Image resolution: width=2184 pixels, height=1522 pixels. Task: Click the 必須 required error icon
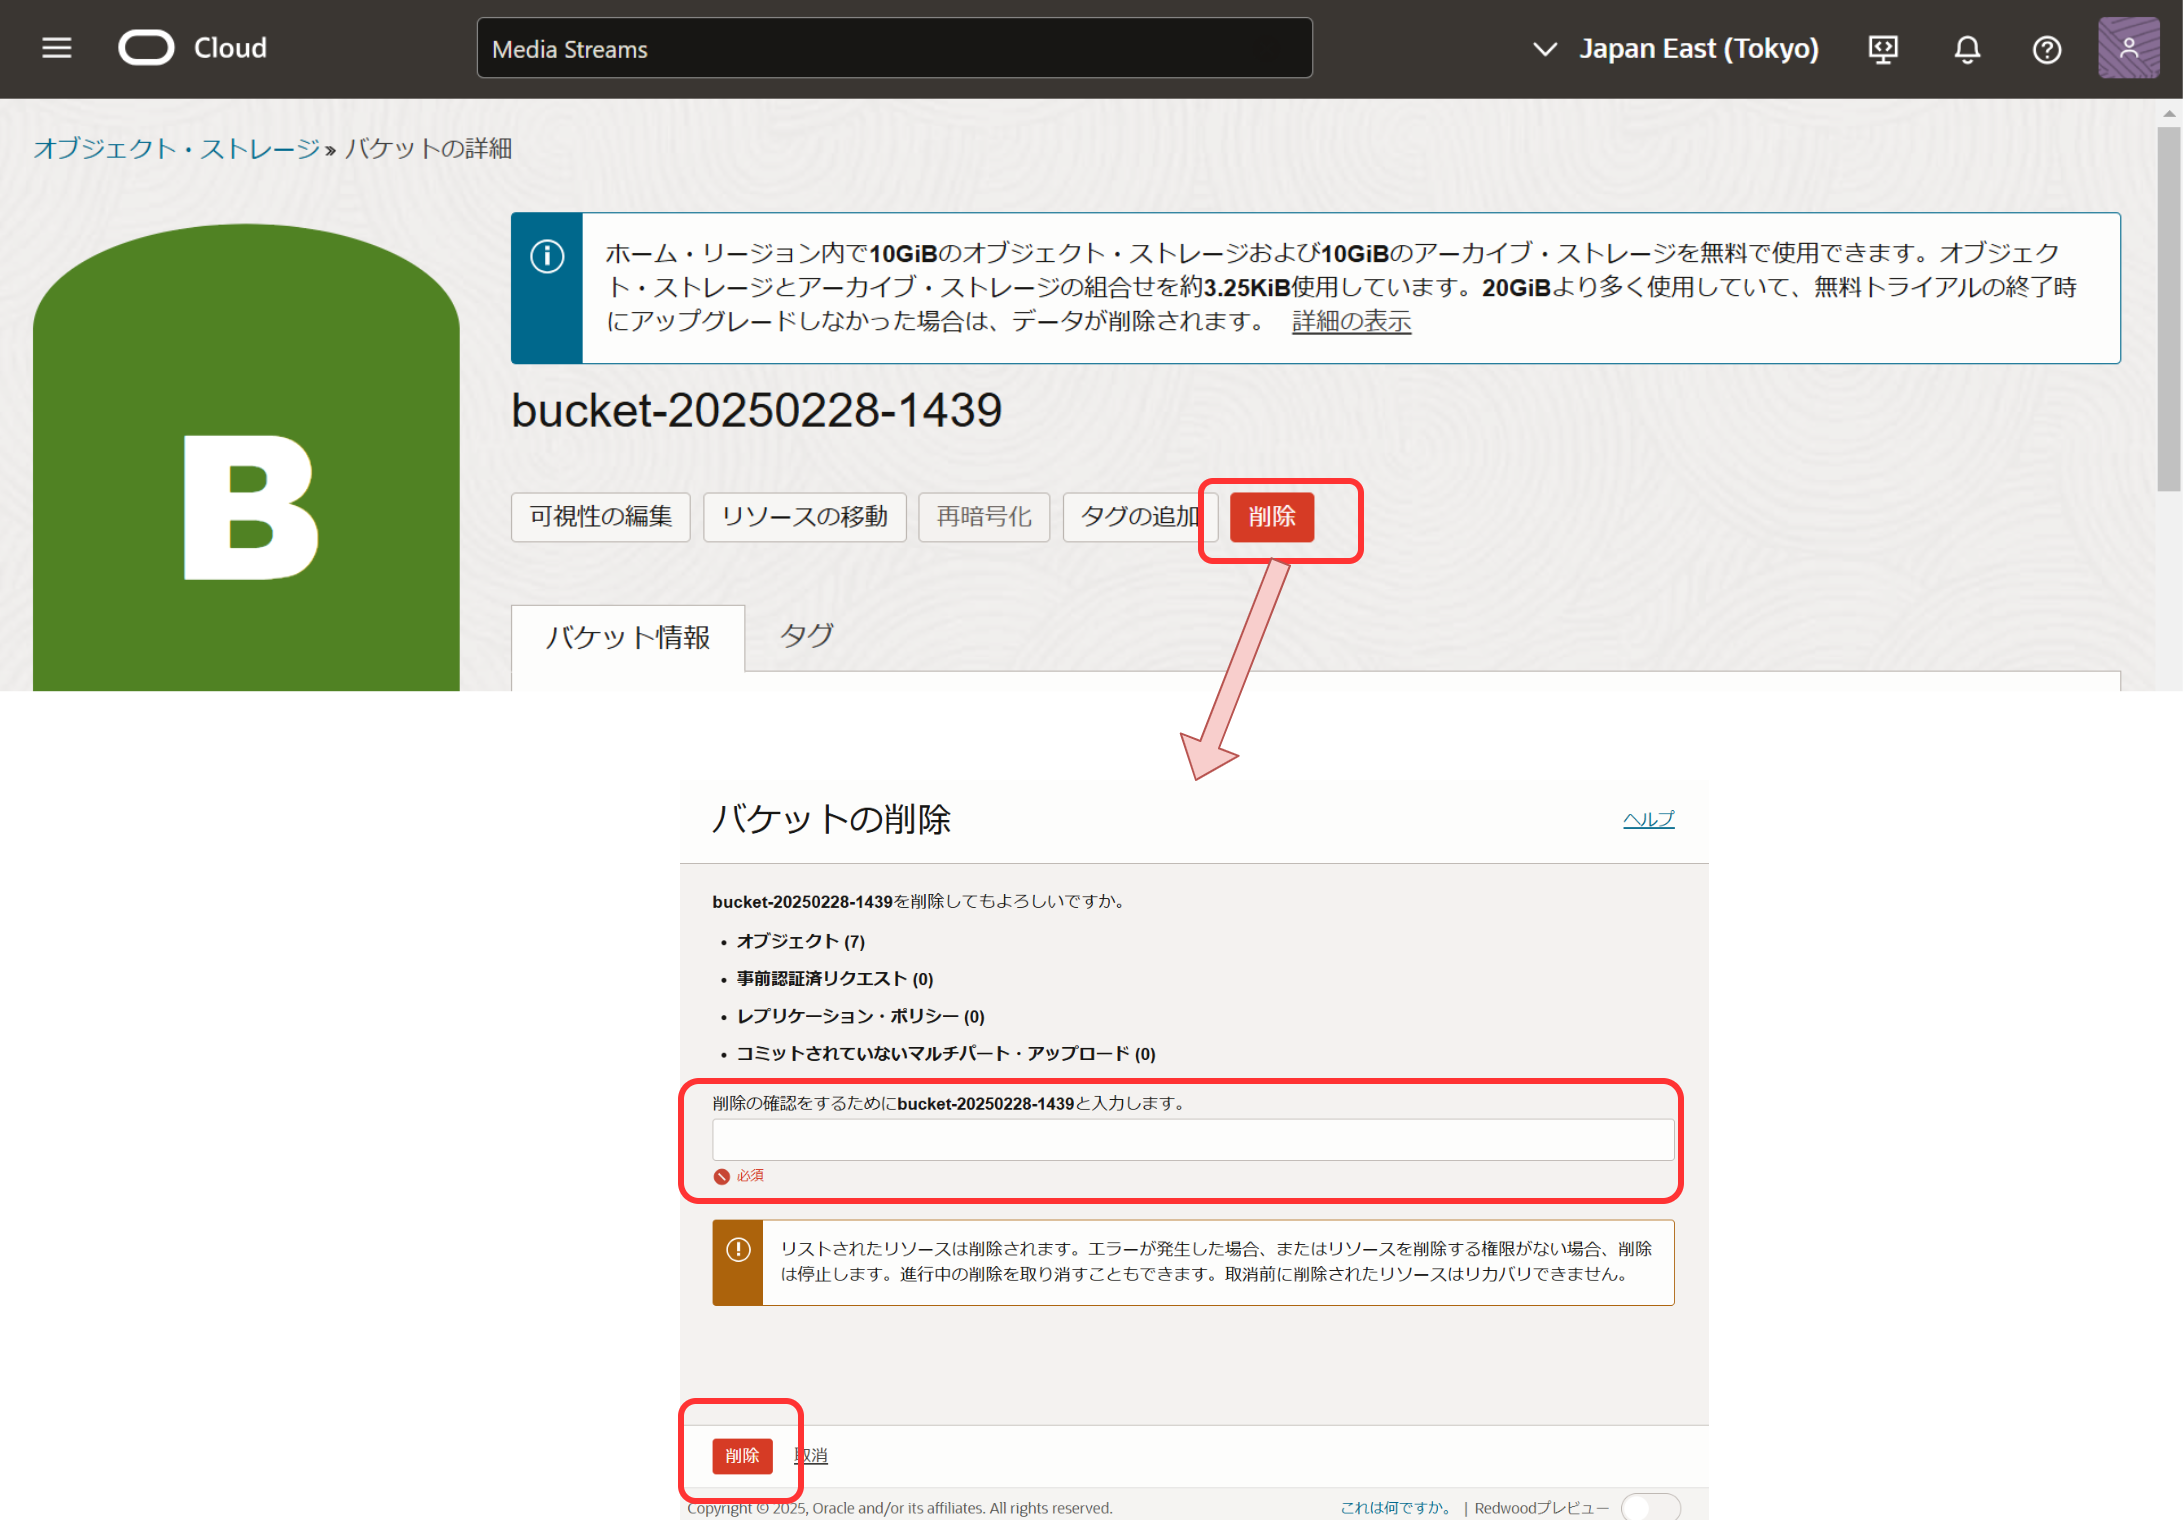721,1176
